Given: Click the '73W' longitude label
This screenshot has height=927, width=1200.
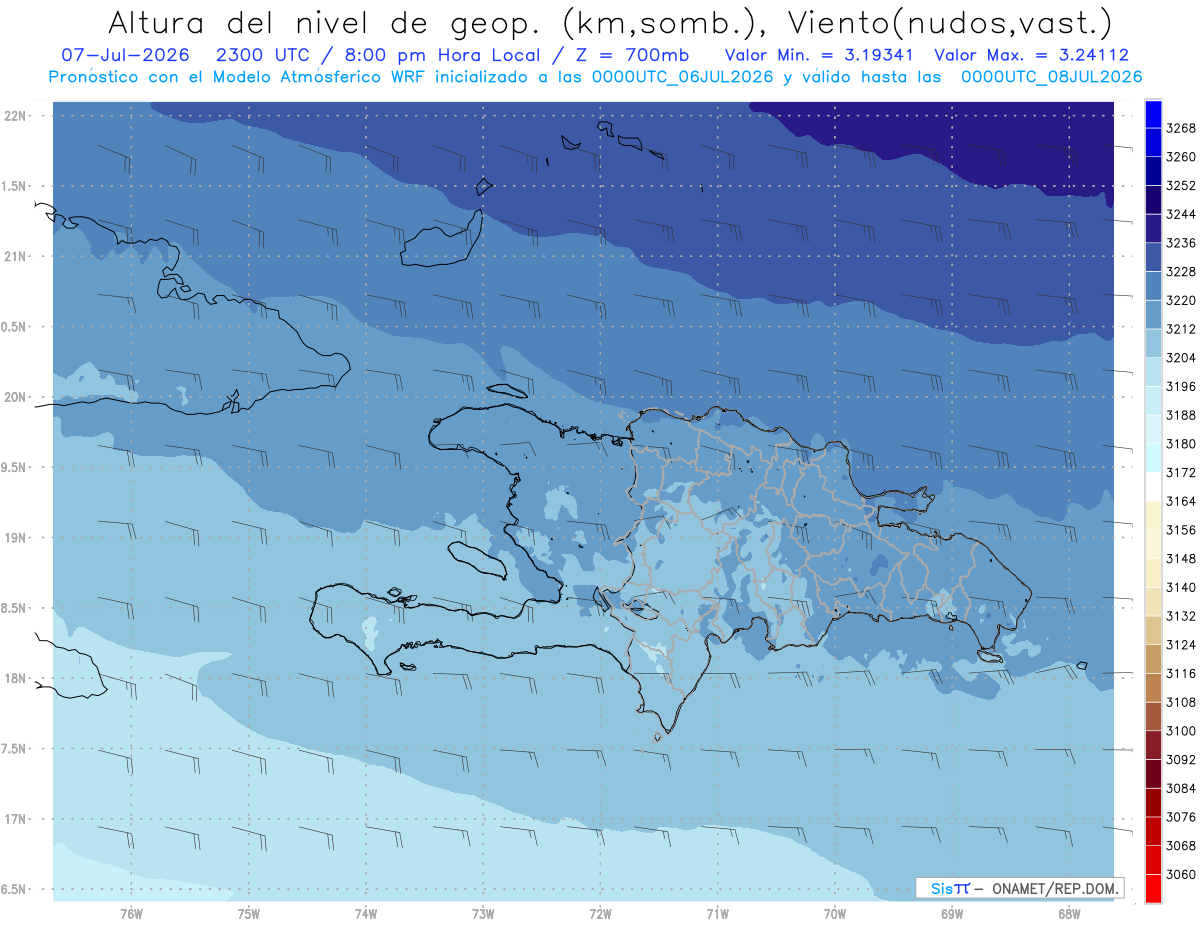Looking at the screenshot, I should tap(483, 913).
